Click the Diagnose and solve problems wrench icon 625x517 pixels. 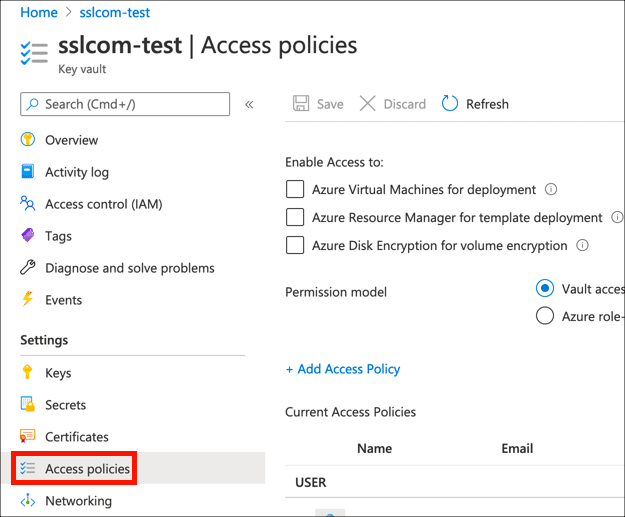[x=28, y=268]
